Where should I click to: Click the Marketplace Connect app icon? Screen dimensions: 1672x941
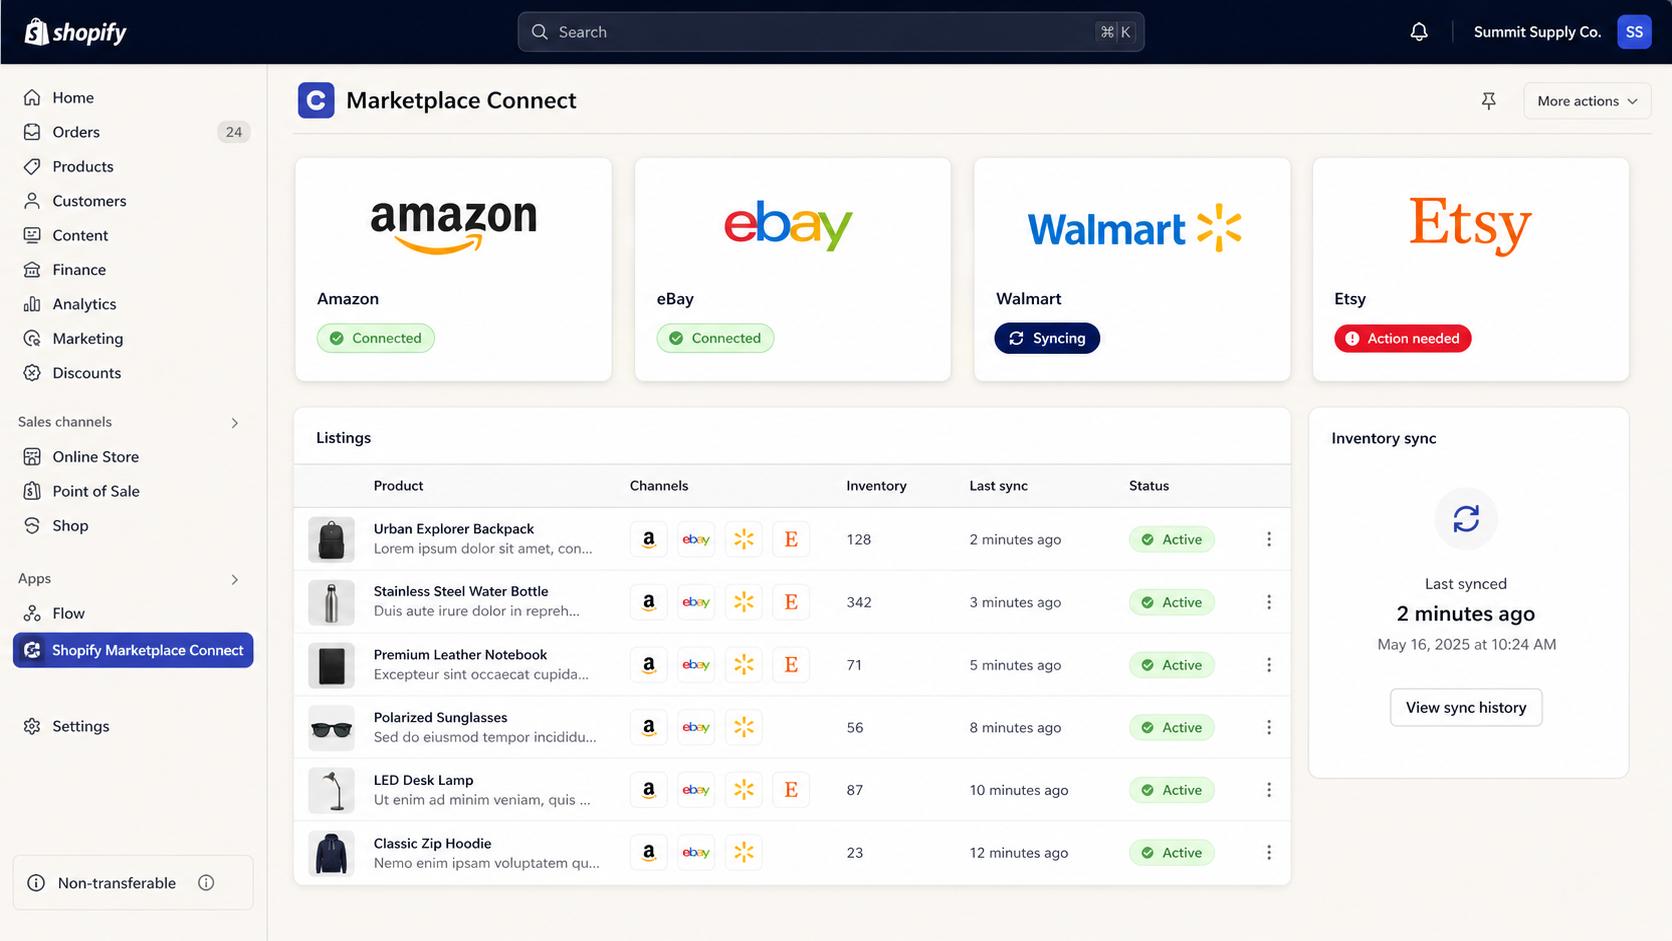[x=316, y=100]
